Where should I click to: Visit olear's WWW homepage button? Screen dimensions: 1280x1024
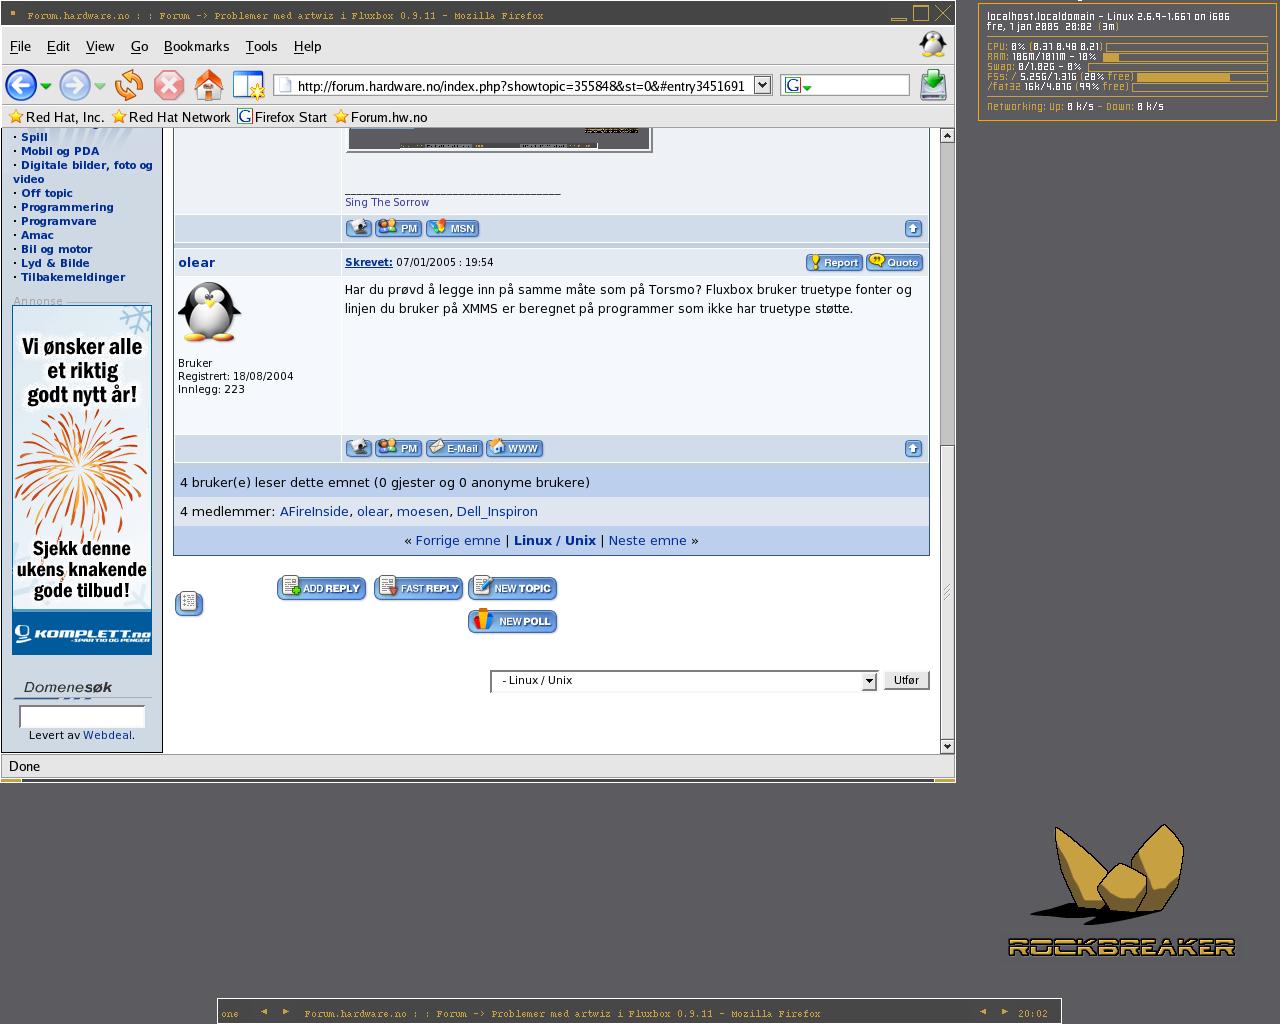pyautogui.click(x=515, y=448)
